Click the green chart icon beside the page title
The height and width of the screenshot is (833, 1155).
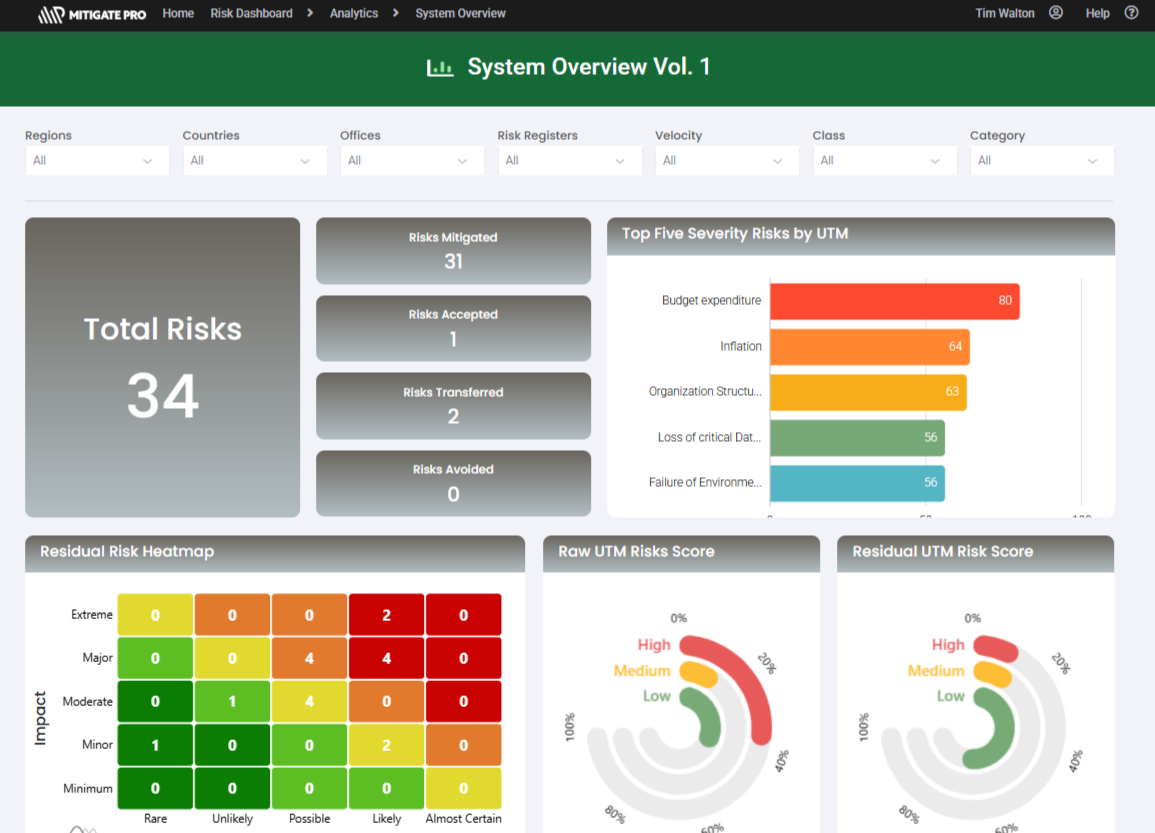tap(440, 67)
